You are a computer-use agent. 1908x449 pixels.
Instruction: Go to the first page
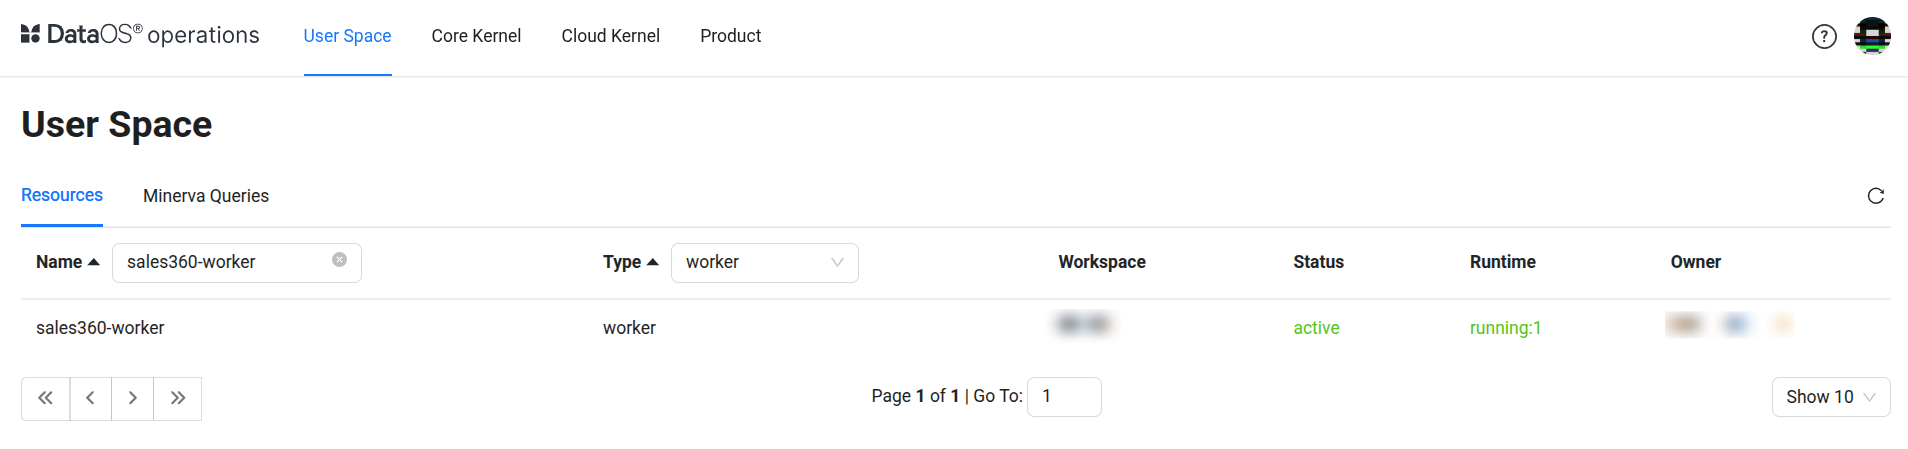(x=46, y=398)
